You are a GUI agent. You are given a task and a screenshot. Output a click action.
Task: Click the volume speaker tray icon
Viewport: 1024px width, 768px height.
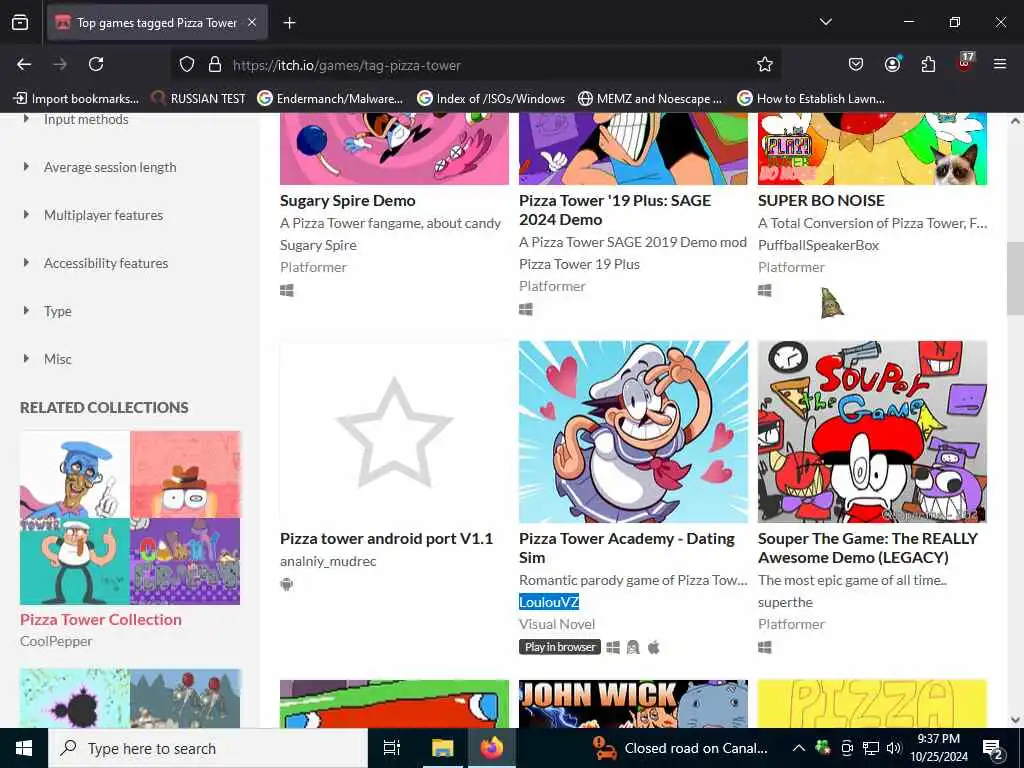(893, 748)
